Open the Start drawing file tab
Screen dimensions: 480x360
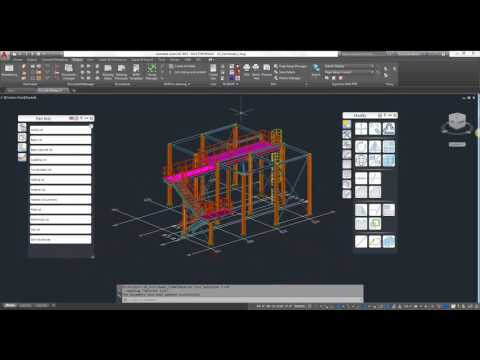[x=11, y=90]
